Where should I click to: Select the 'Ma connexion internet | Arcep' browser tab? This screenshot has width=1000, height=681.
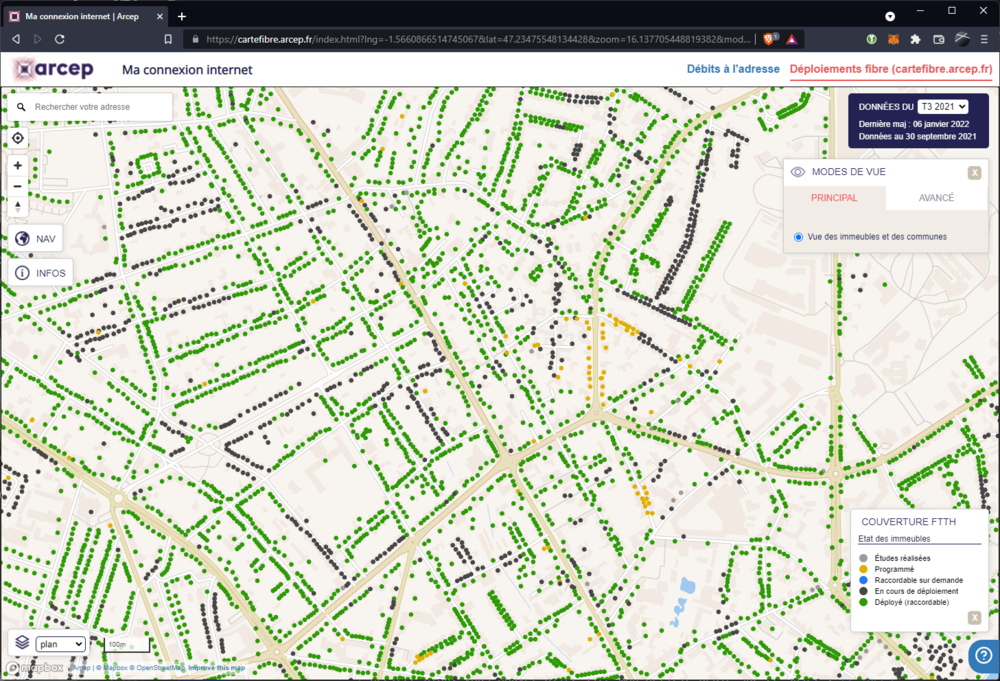pos(86,17)
